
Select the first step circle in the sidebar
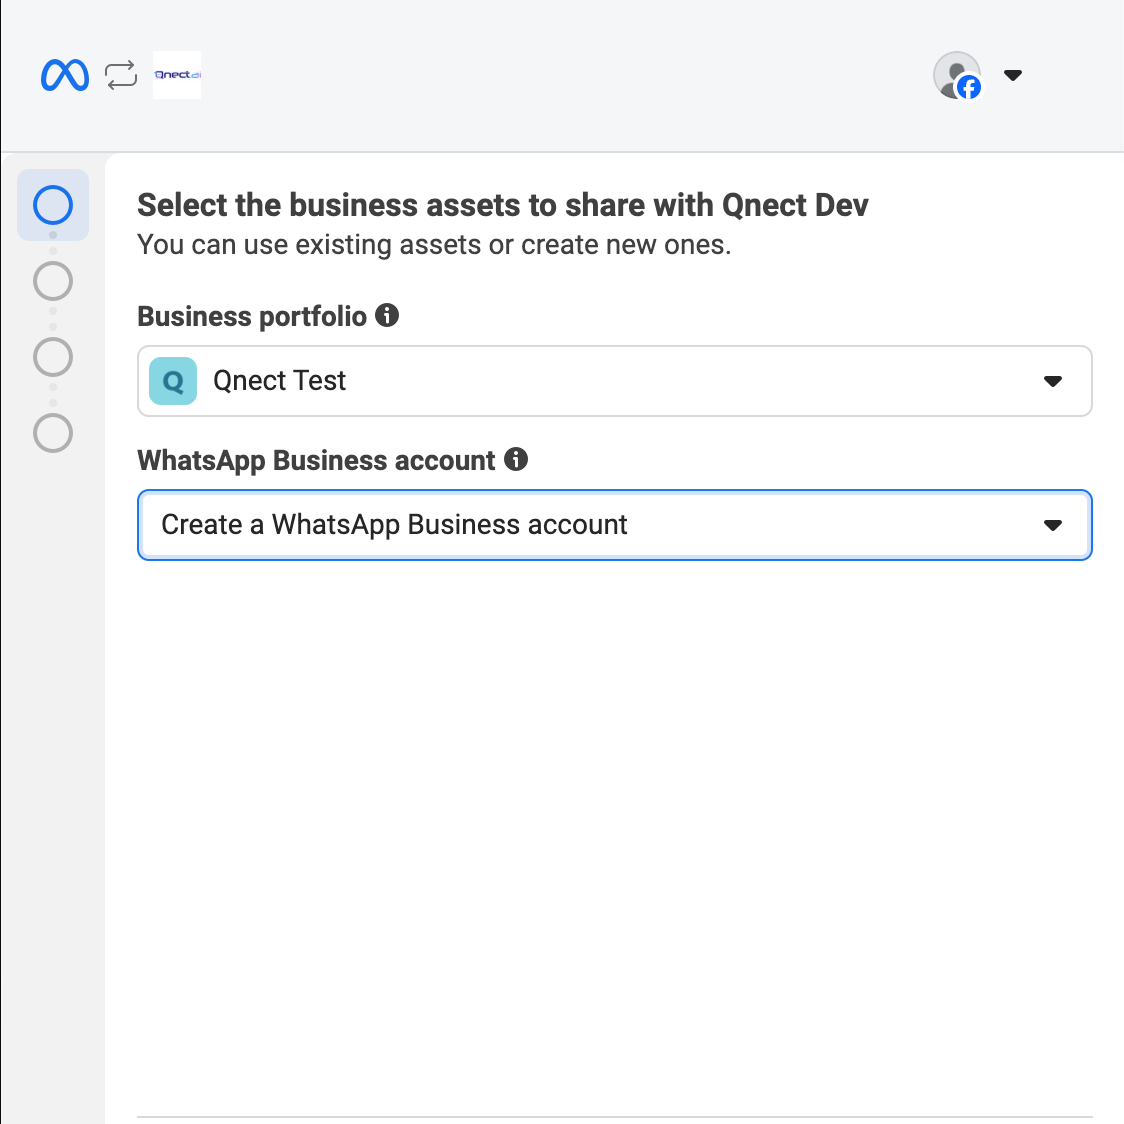click(53, 205)
